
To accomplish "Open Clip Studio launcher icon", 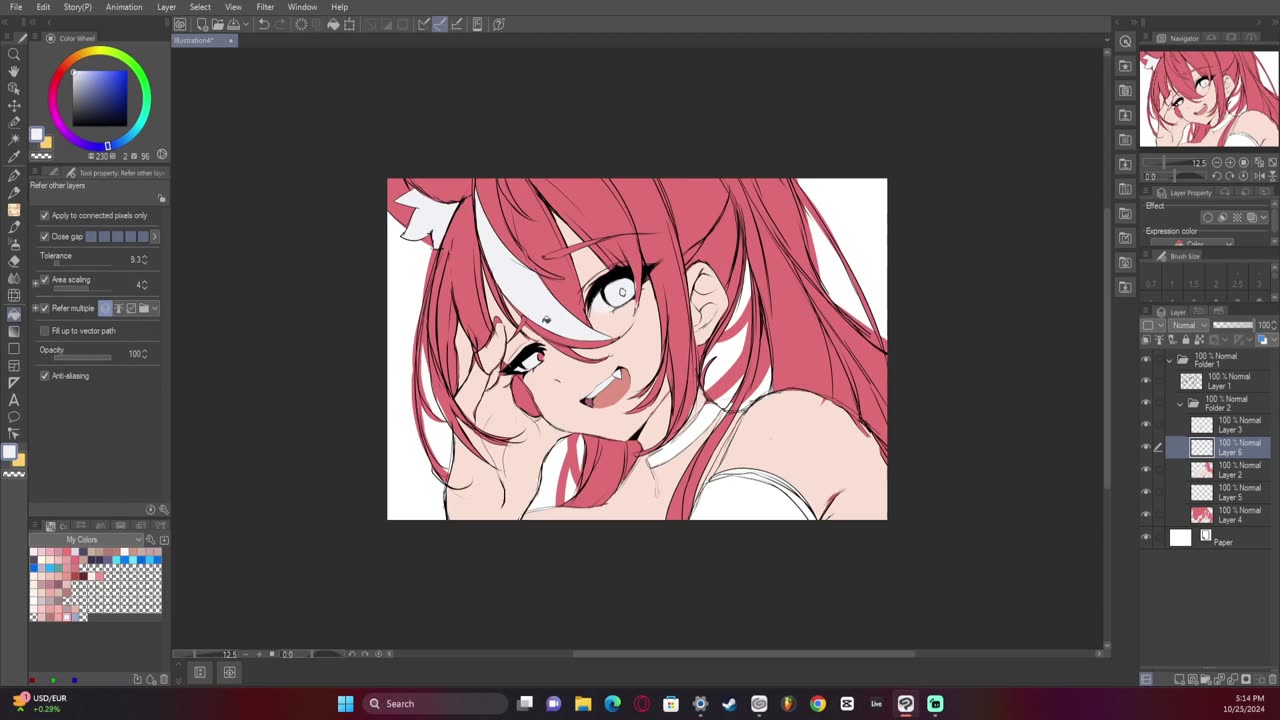I will pos(180,24).
